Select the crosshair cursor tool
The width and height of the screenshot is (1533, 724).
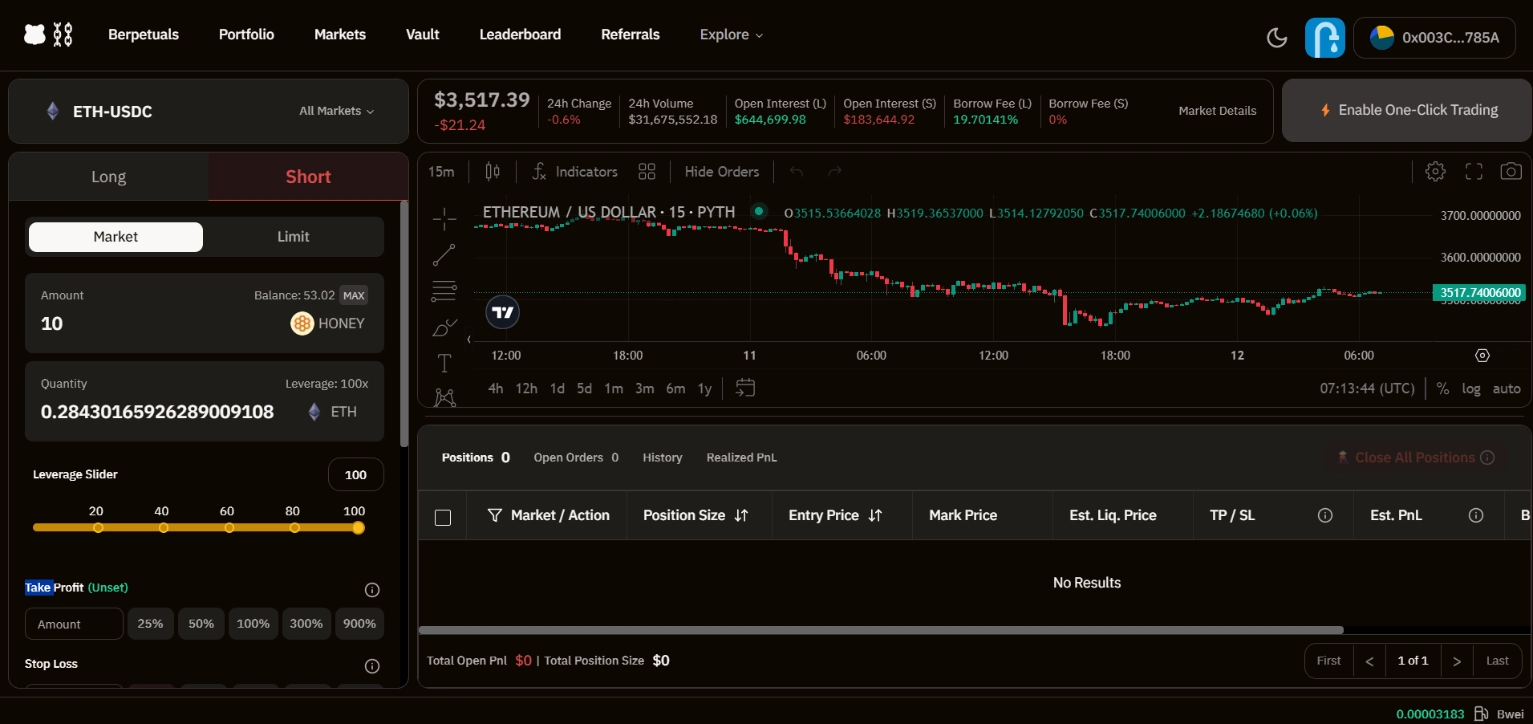point(445,218)
